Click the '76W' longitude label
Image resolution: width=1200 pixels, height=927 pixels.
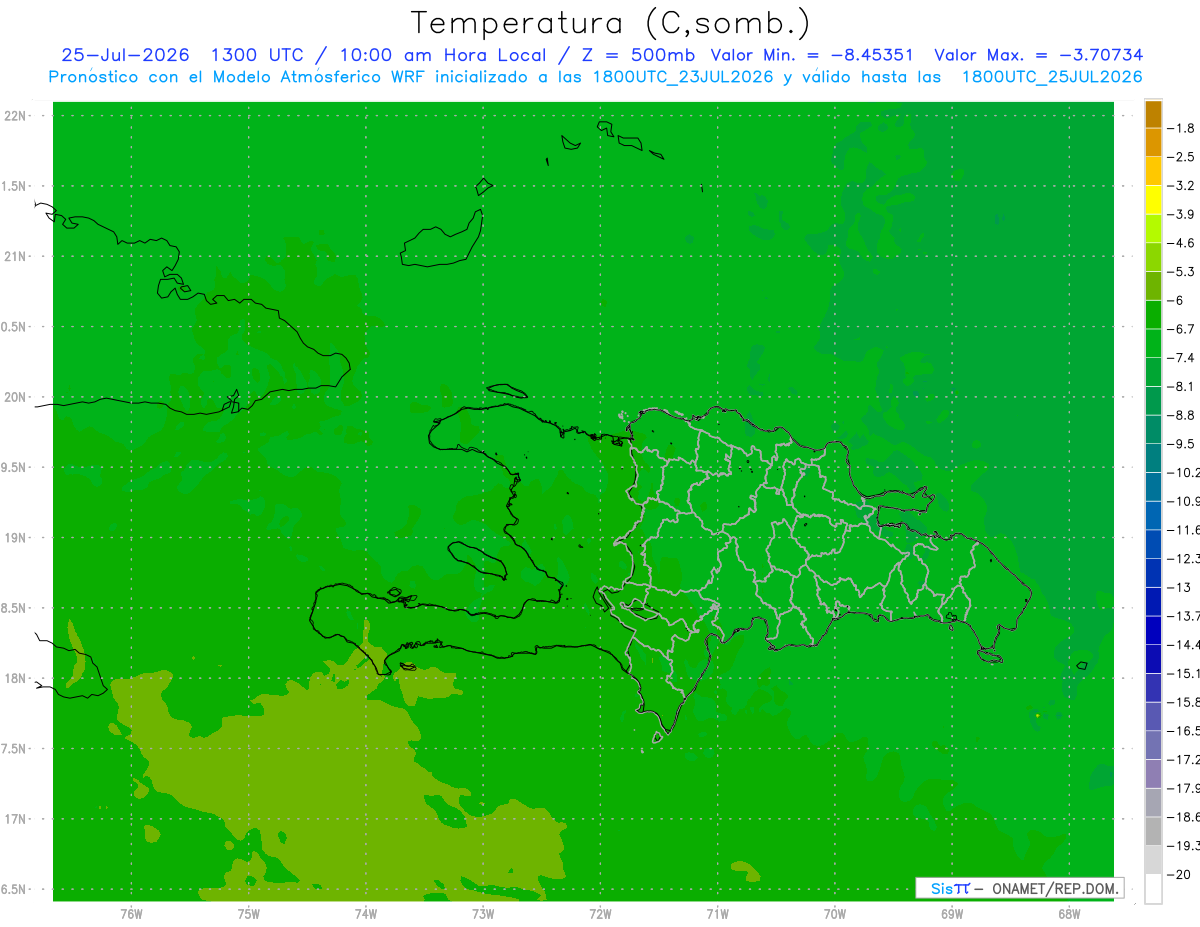coord(131,914)
